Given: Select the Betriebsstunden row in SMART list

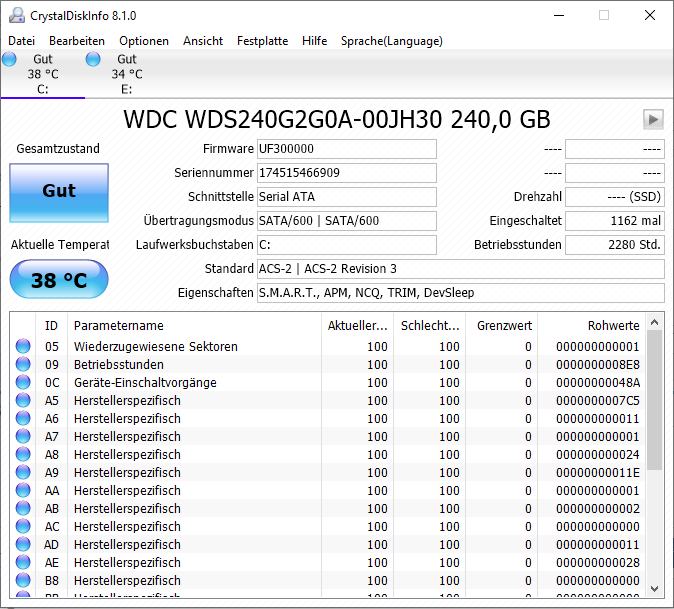Looking at the screenshot, I should point(328,364).
